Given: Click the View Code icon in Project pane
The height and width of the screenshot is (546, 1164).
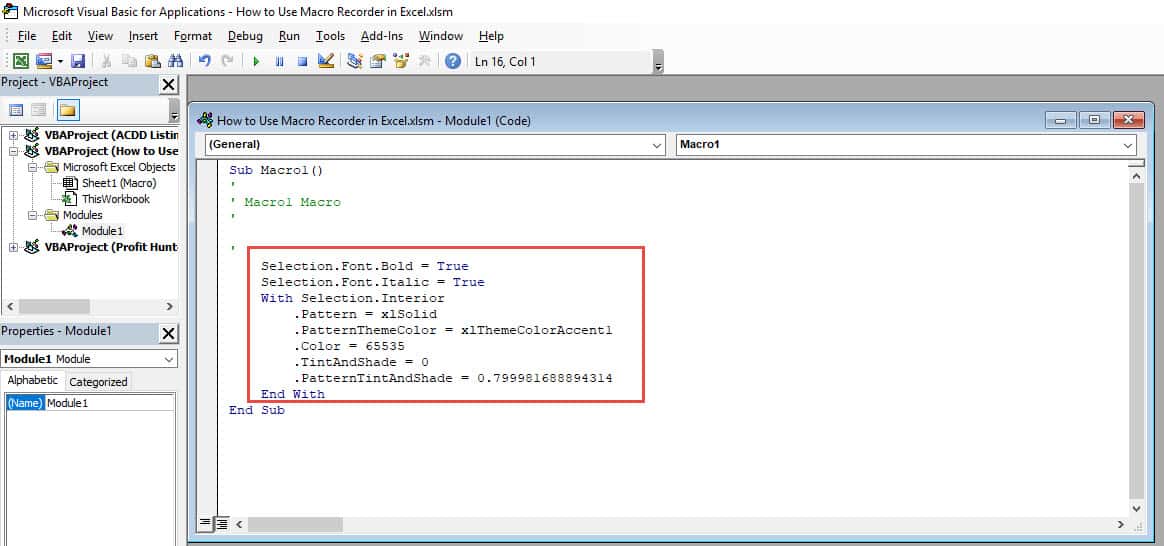Looking at the screenshot, I should point(16,111).
